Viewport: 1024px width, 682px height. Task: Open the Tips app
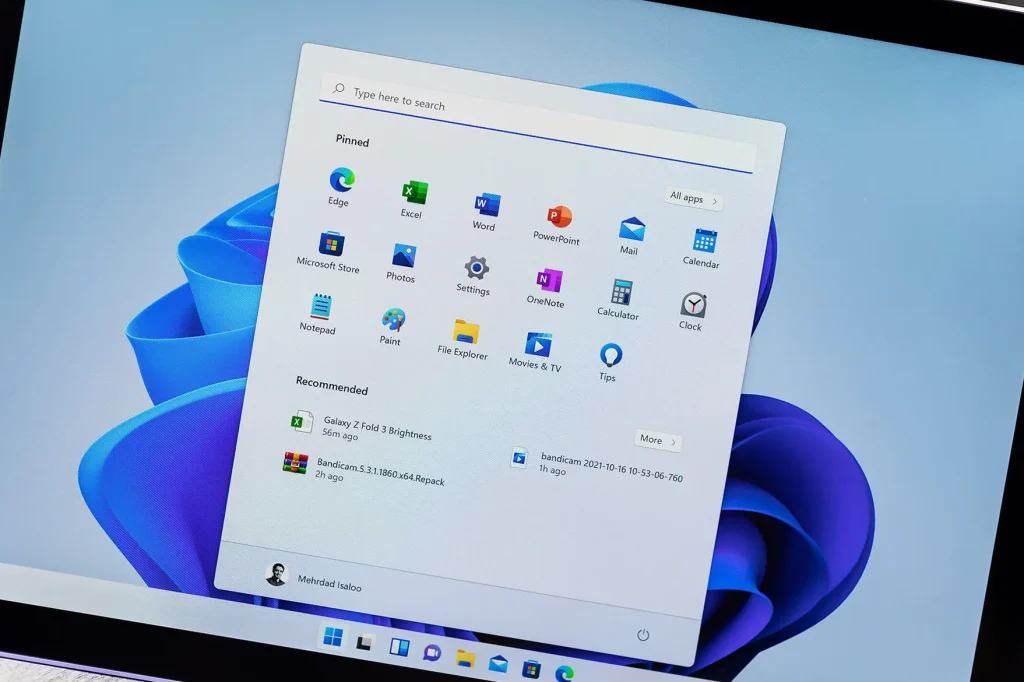point(609,363)
